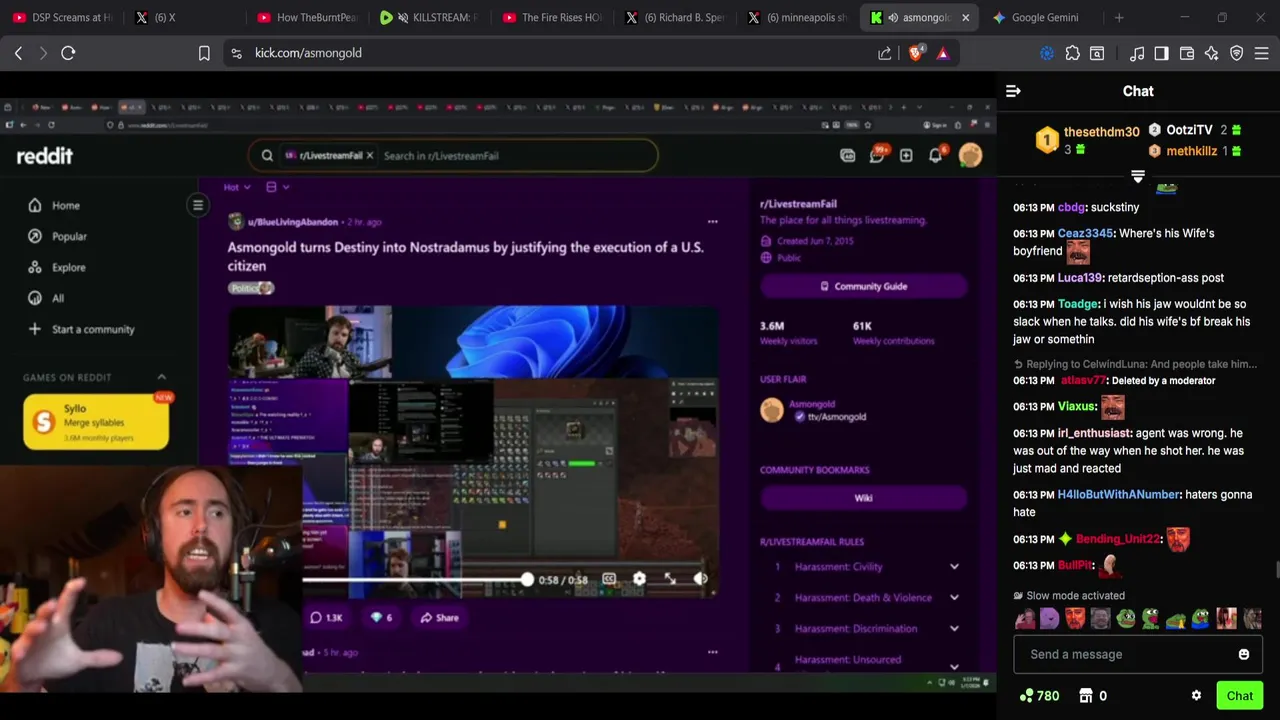Toggle fullscreen on the Reddit video
The width and height of the screenshot is (1280, 720).
coord(670,579)
